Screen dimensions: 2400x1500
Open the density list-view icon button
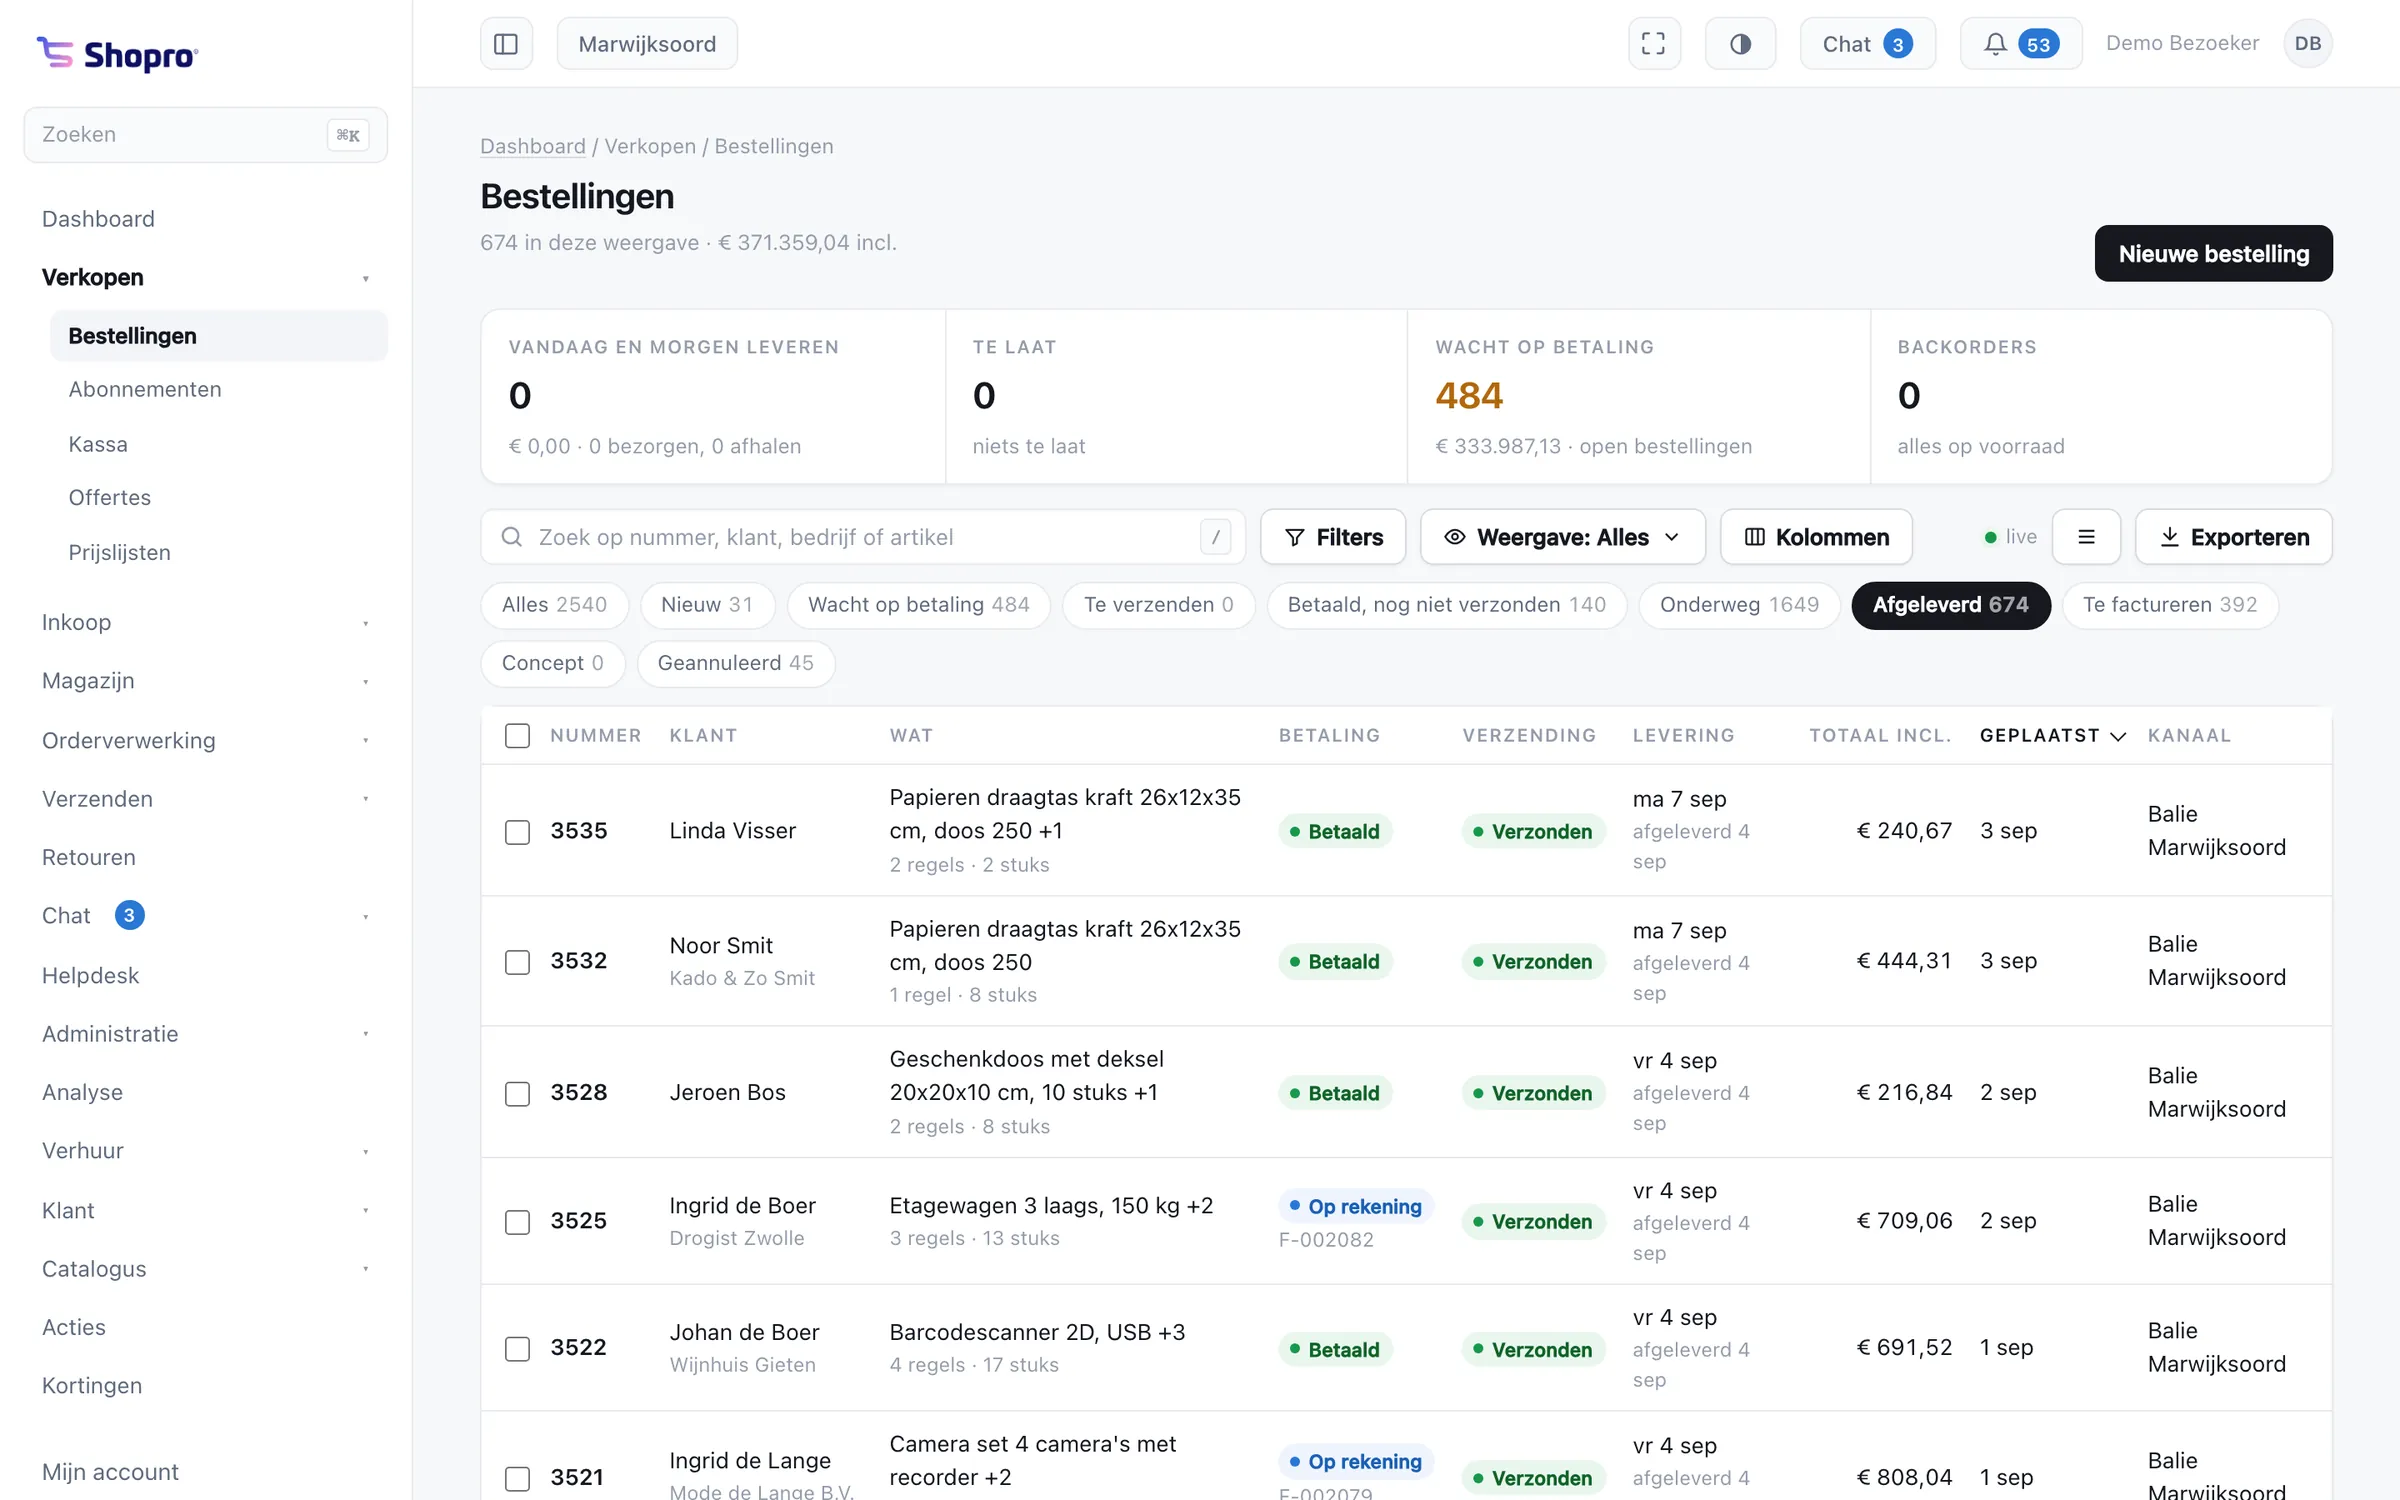(x=2086, y=537)
